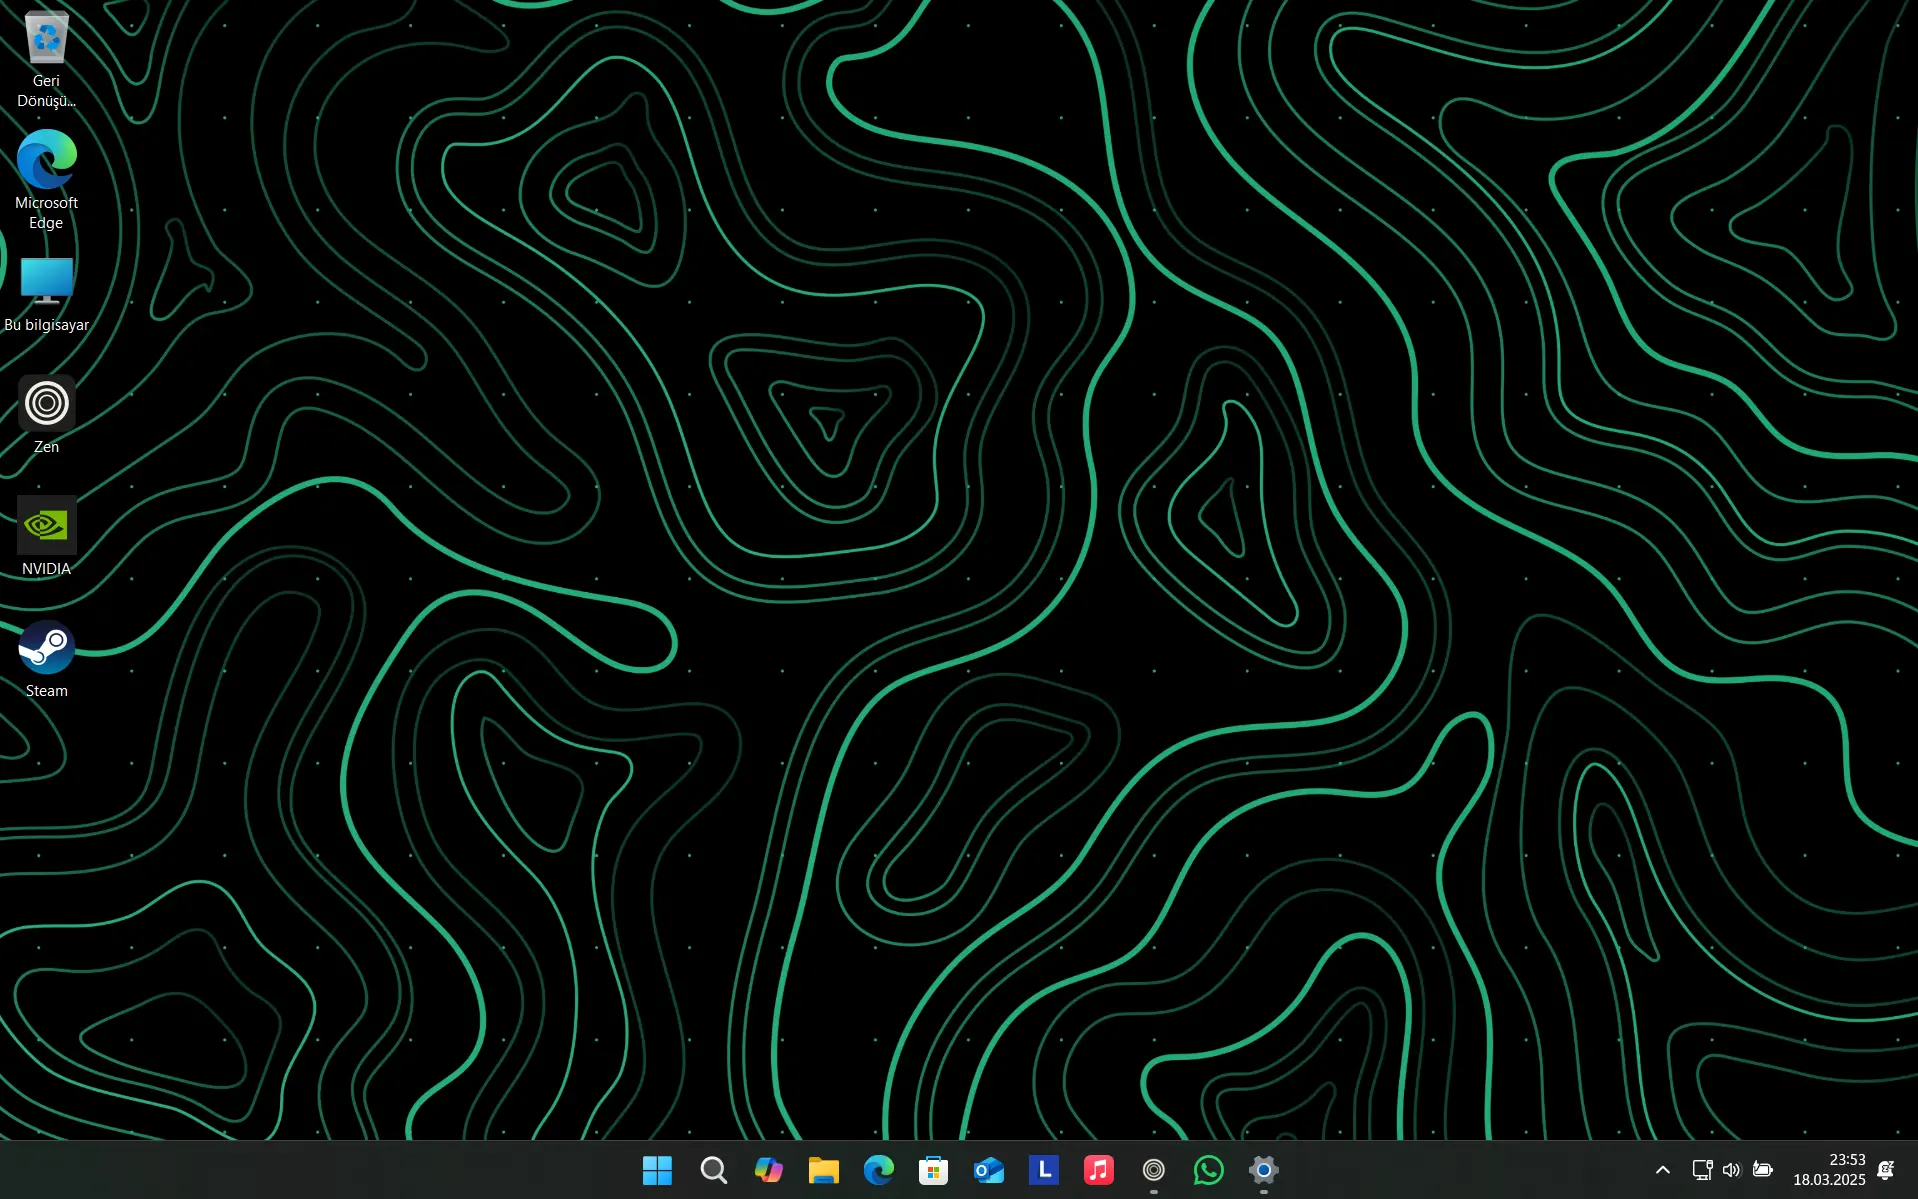
Task: Launch Microsoft Edge from the taskbar
Action: pos(878,1169)
